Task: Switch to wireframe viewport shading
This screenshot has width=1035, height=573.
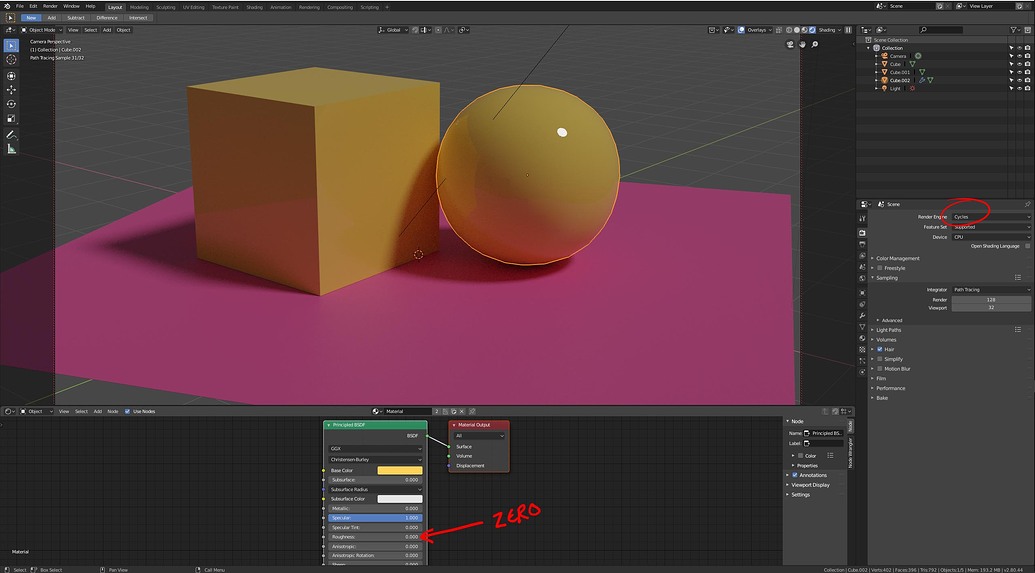Action: tap(789, 30)
